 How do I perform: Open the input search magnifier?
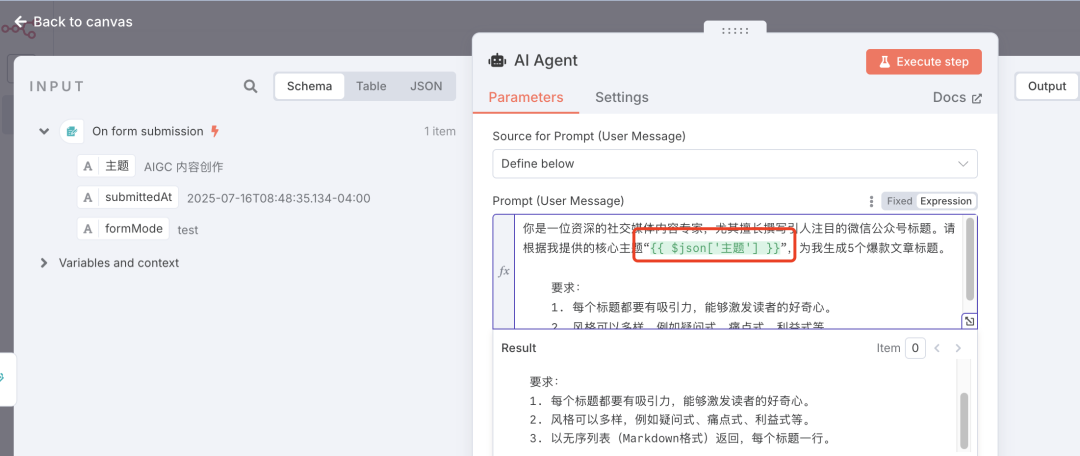251,86
